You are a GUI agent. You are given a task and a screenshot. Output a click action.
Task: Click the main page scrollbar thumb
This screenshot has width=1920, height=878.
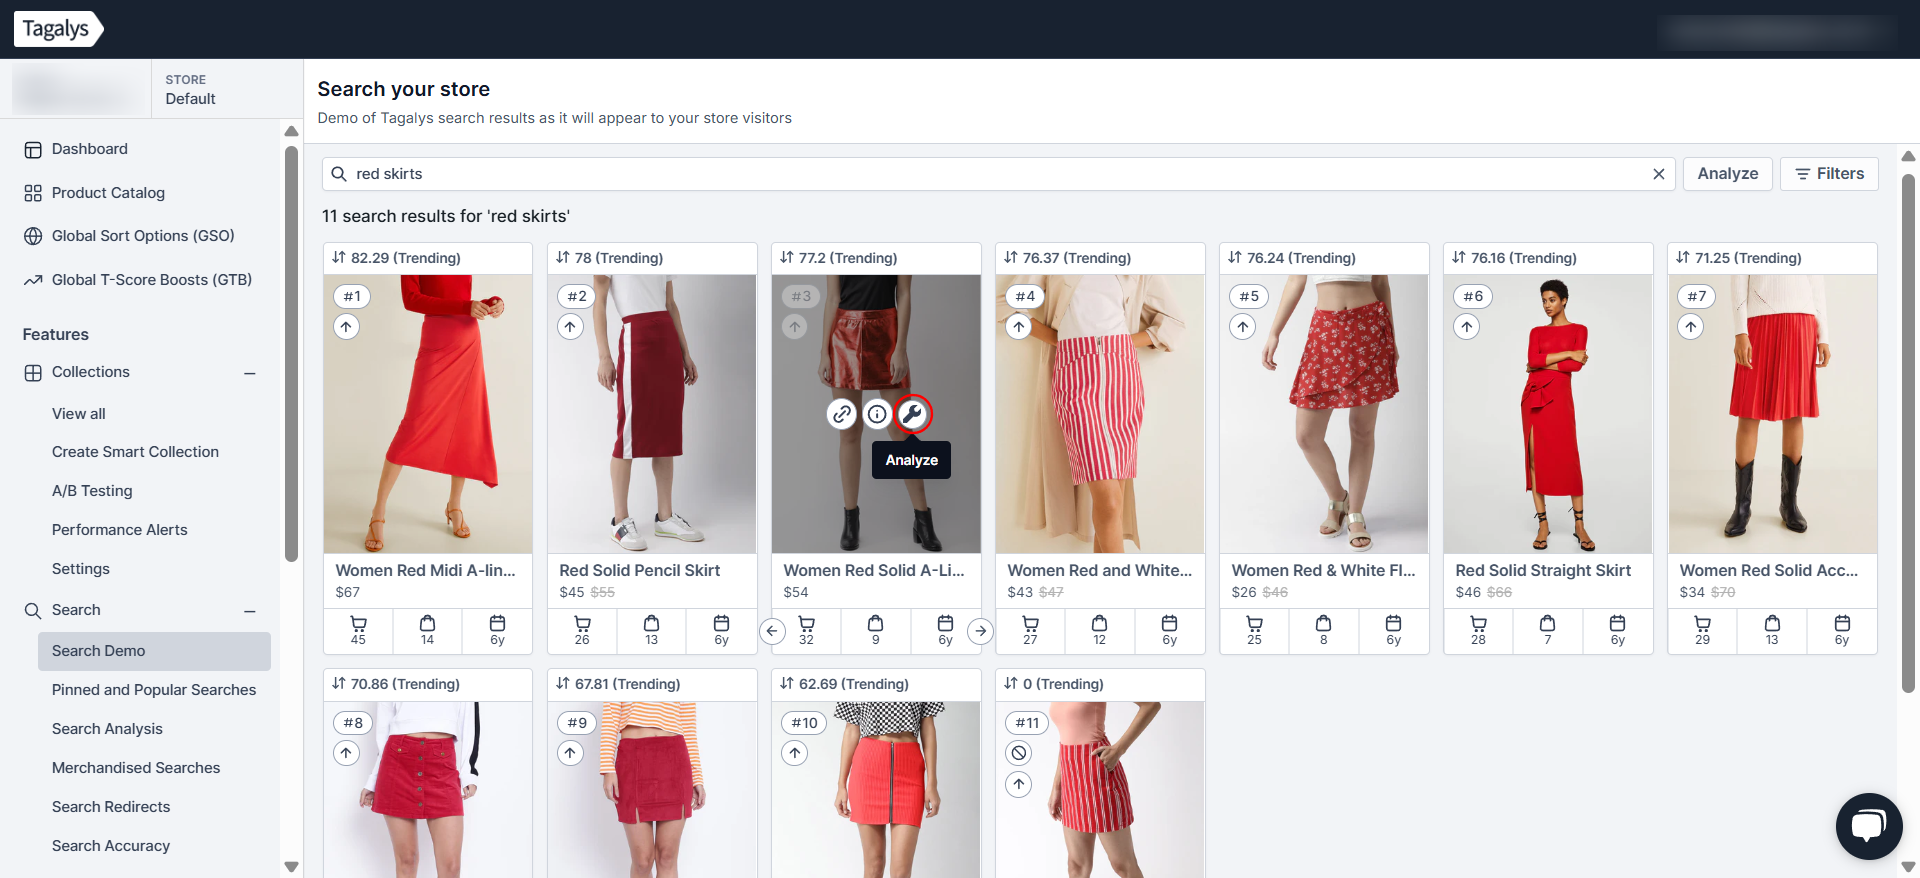[x=1908, y=433]
